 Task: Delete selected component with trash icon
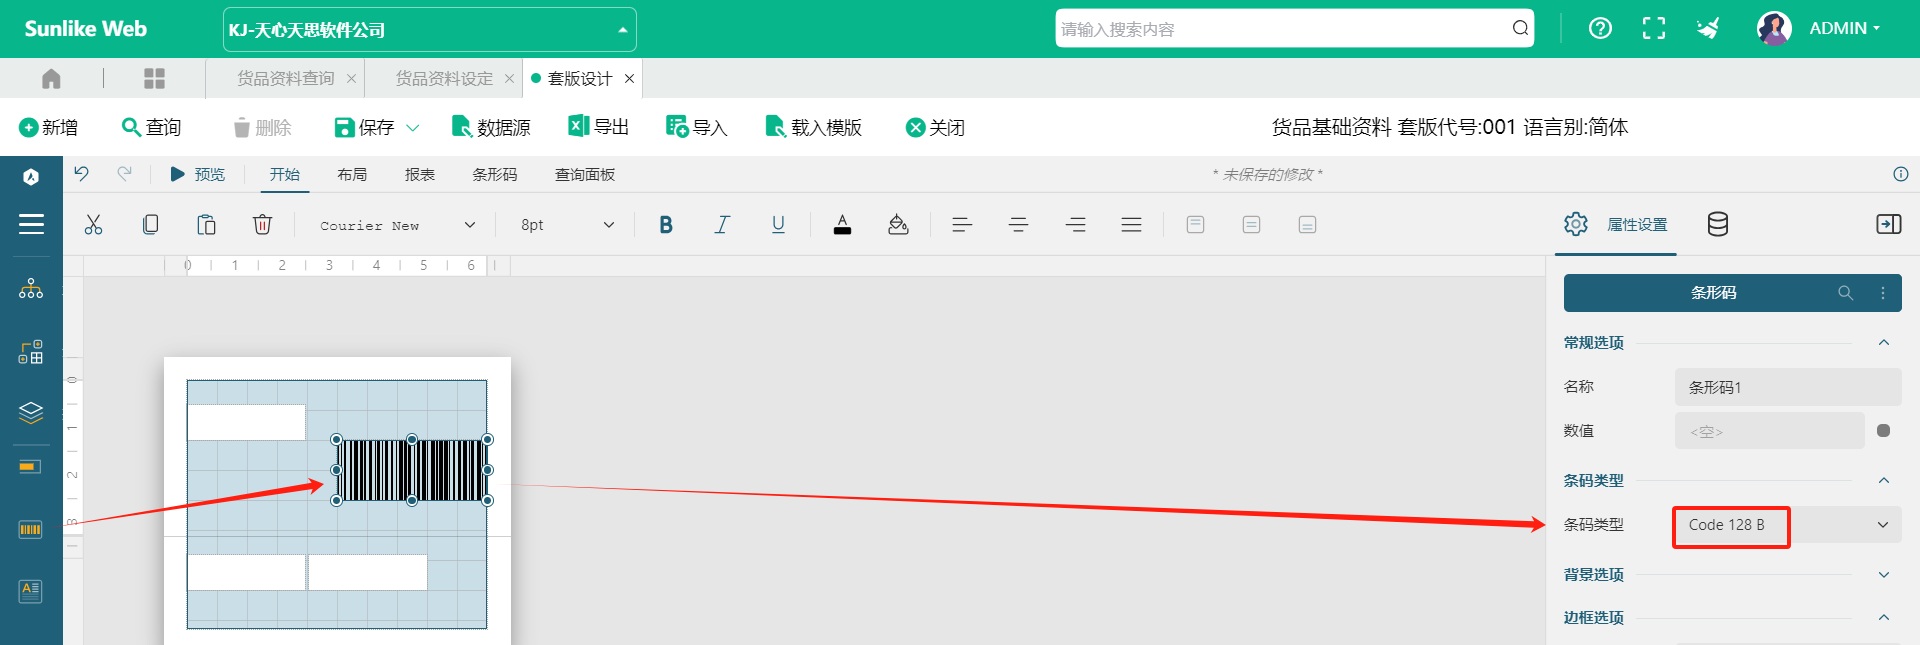pyautogui.click(x=262, y=225)
